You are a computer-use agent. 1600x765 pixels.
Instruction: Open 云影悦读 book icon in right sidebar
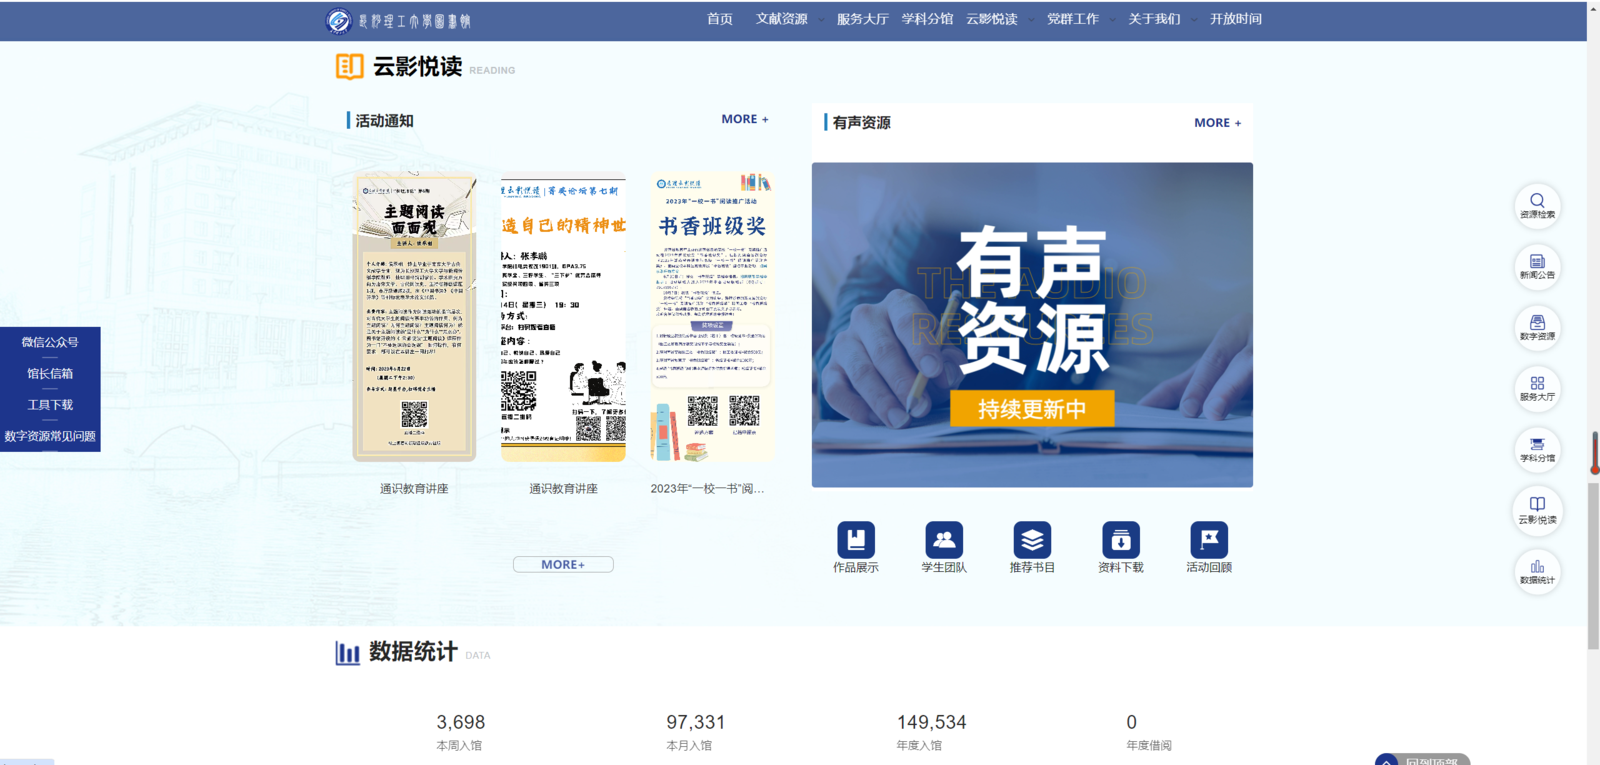coord(1537,510)
